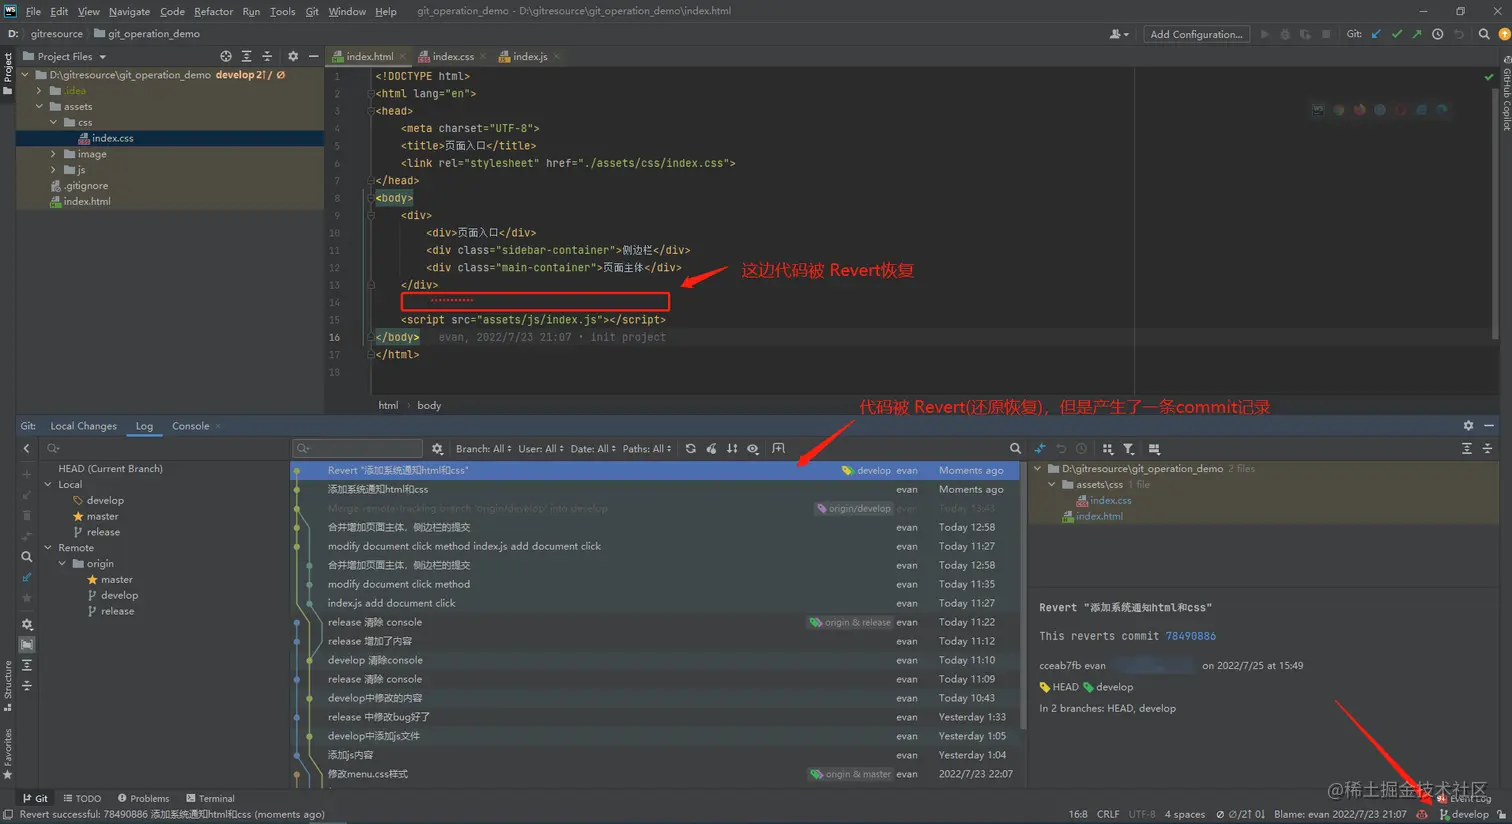Viewport: 1512px width, 824px height.
Task: Click the Git Push arrow icon
Action: (x=1417, y=34)
